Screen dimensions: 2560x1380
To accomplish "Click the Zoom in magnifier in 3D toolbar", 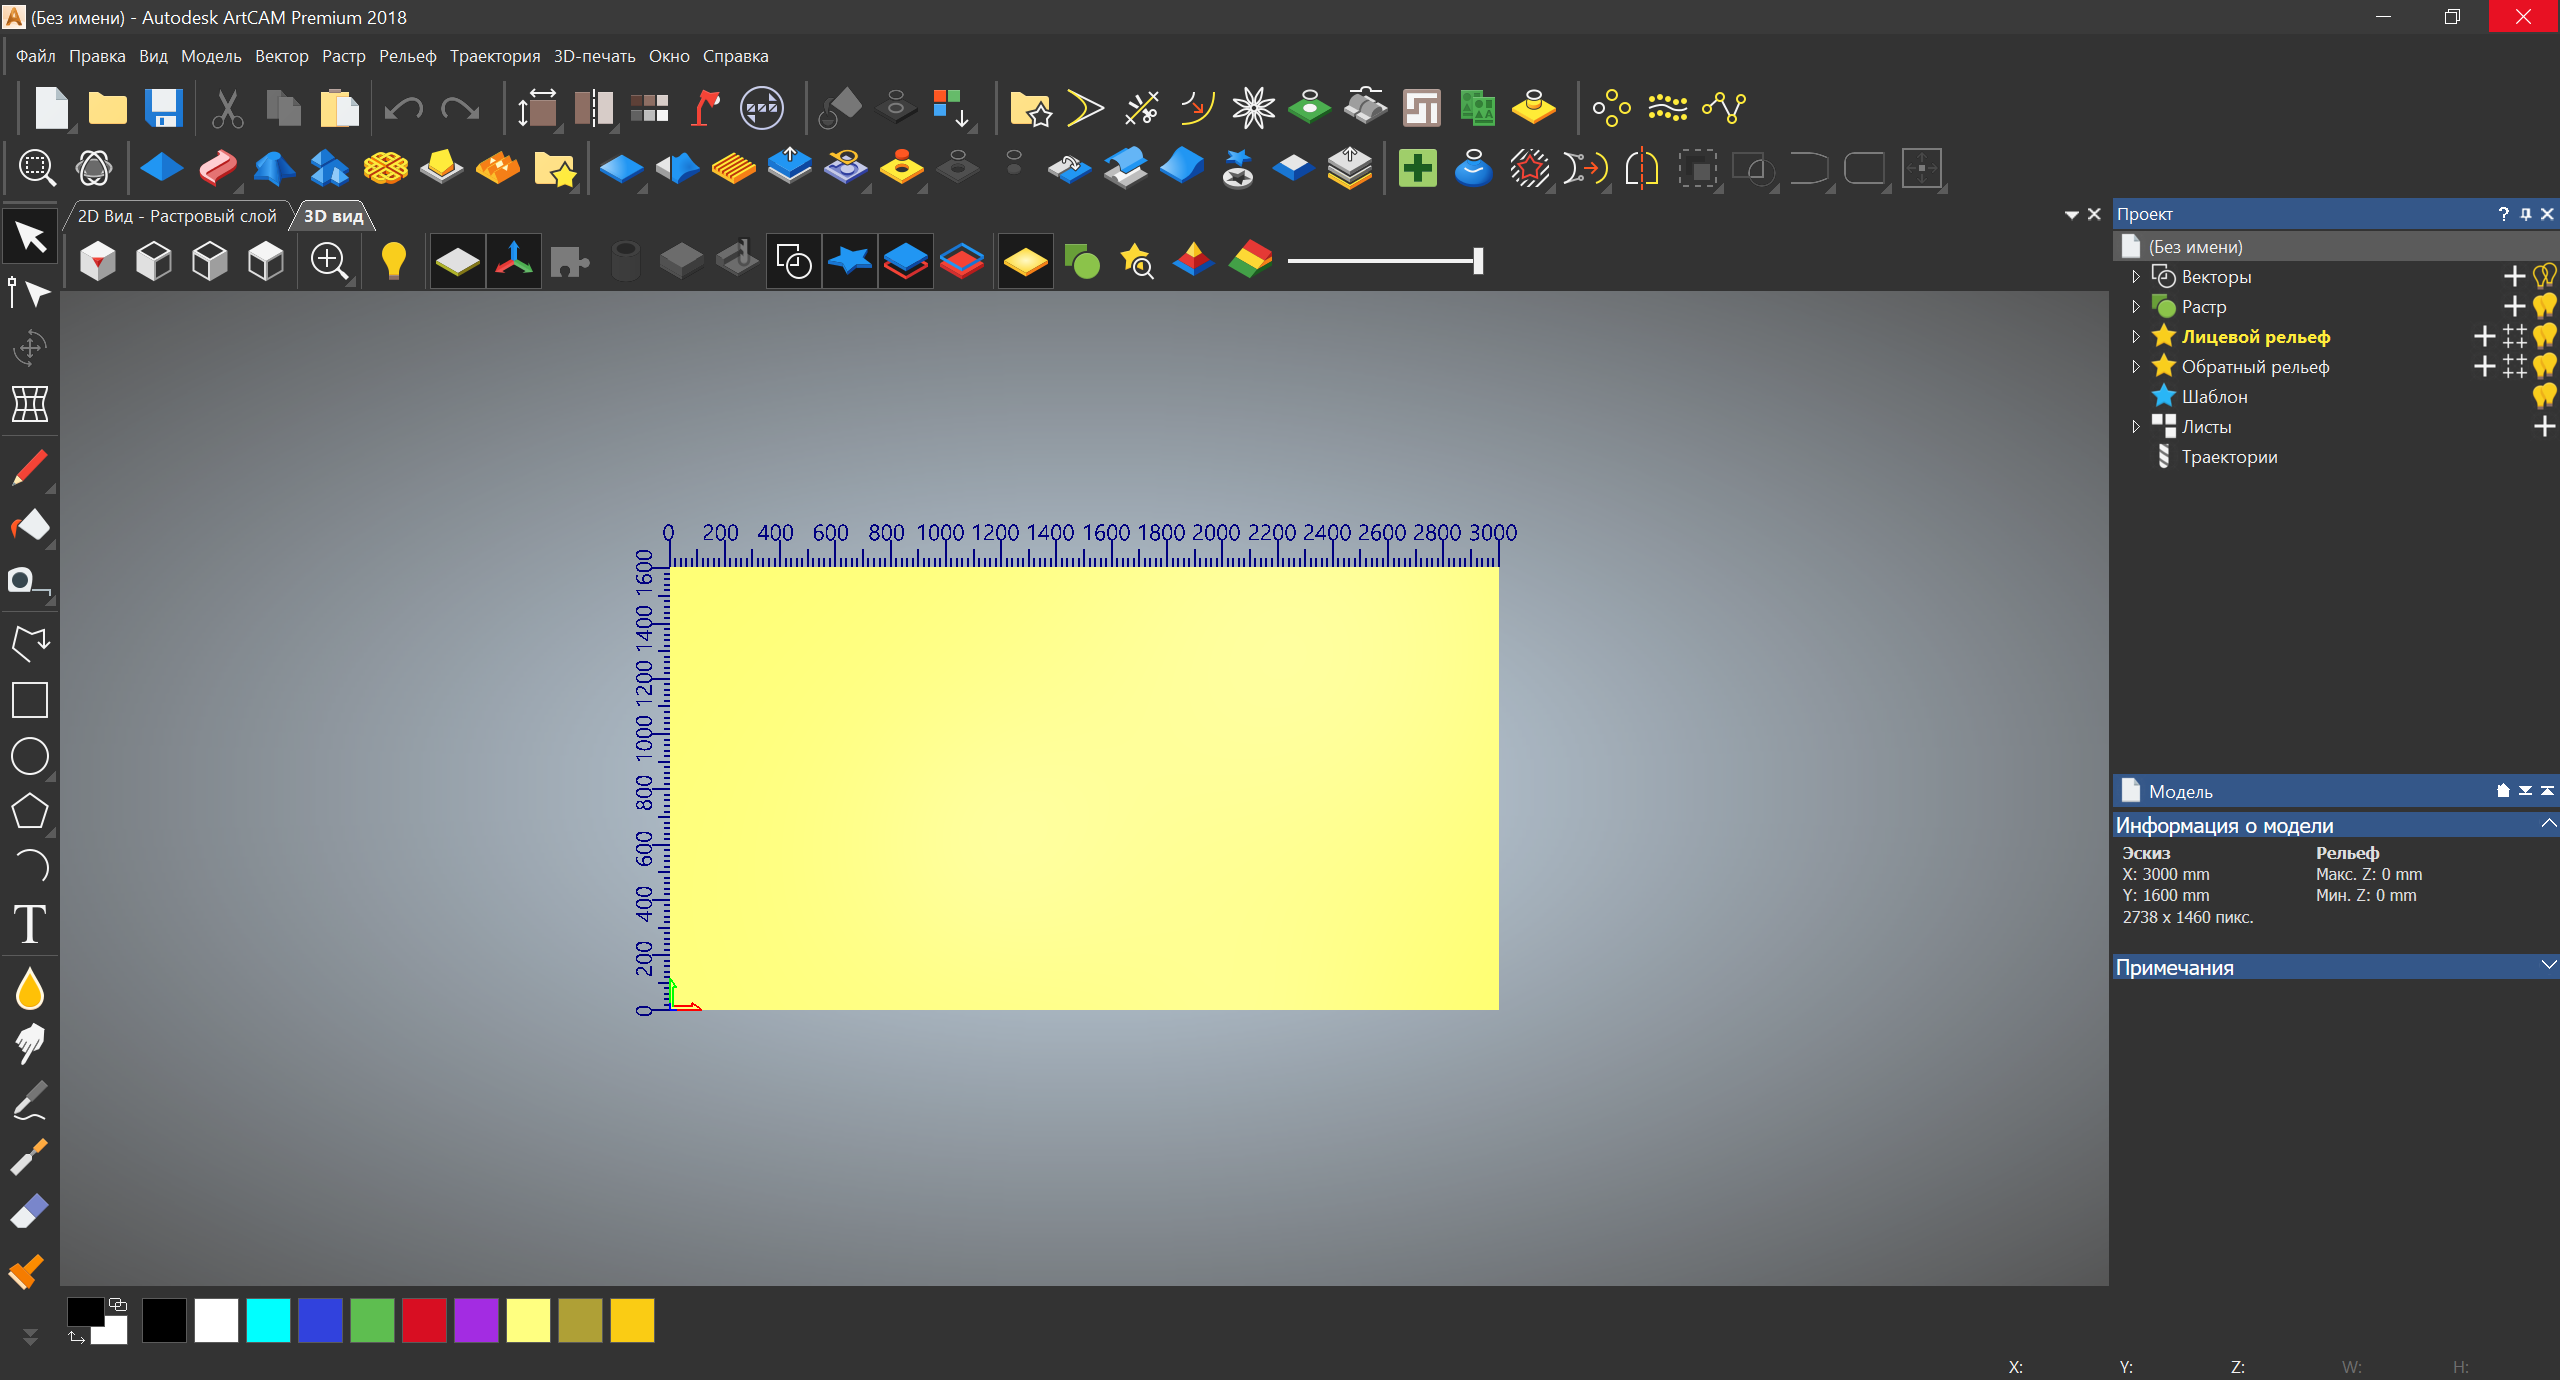I will click(329, 261).
